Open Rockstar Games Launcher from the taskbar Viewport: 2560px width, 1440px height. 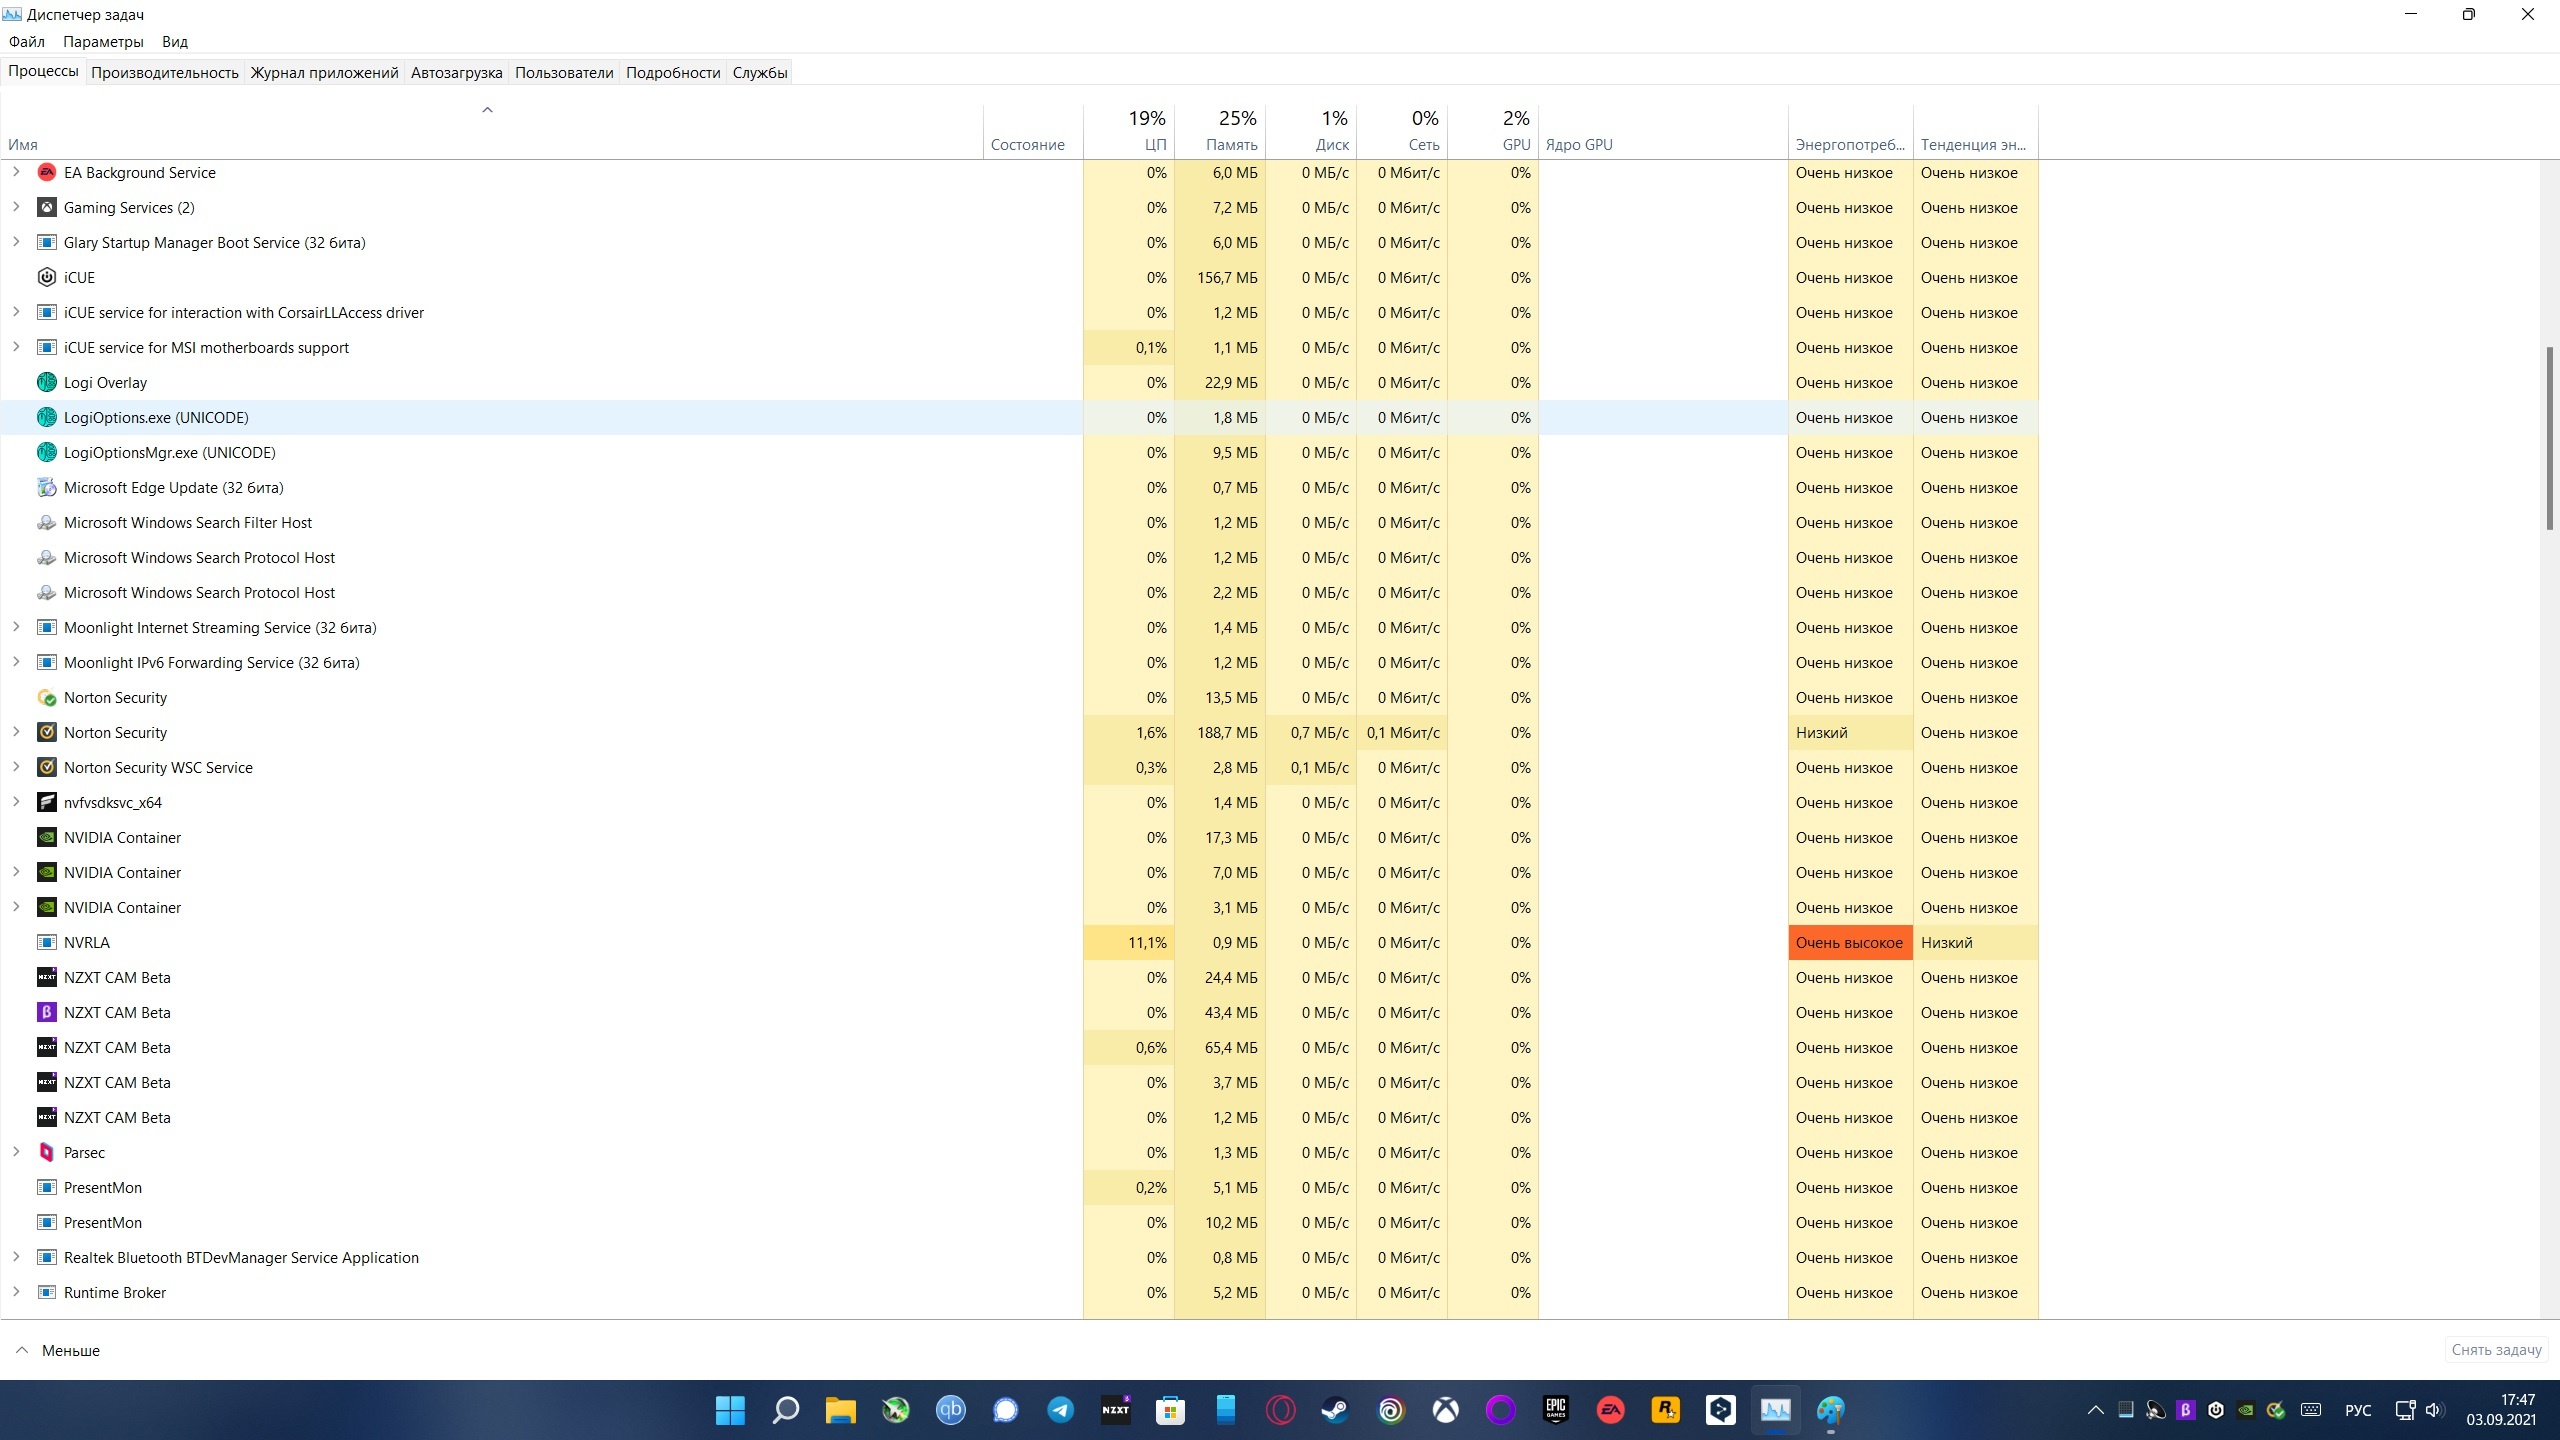point(1666,1410)
